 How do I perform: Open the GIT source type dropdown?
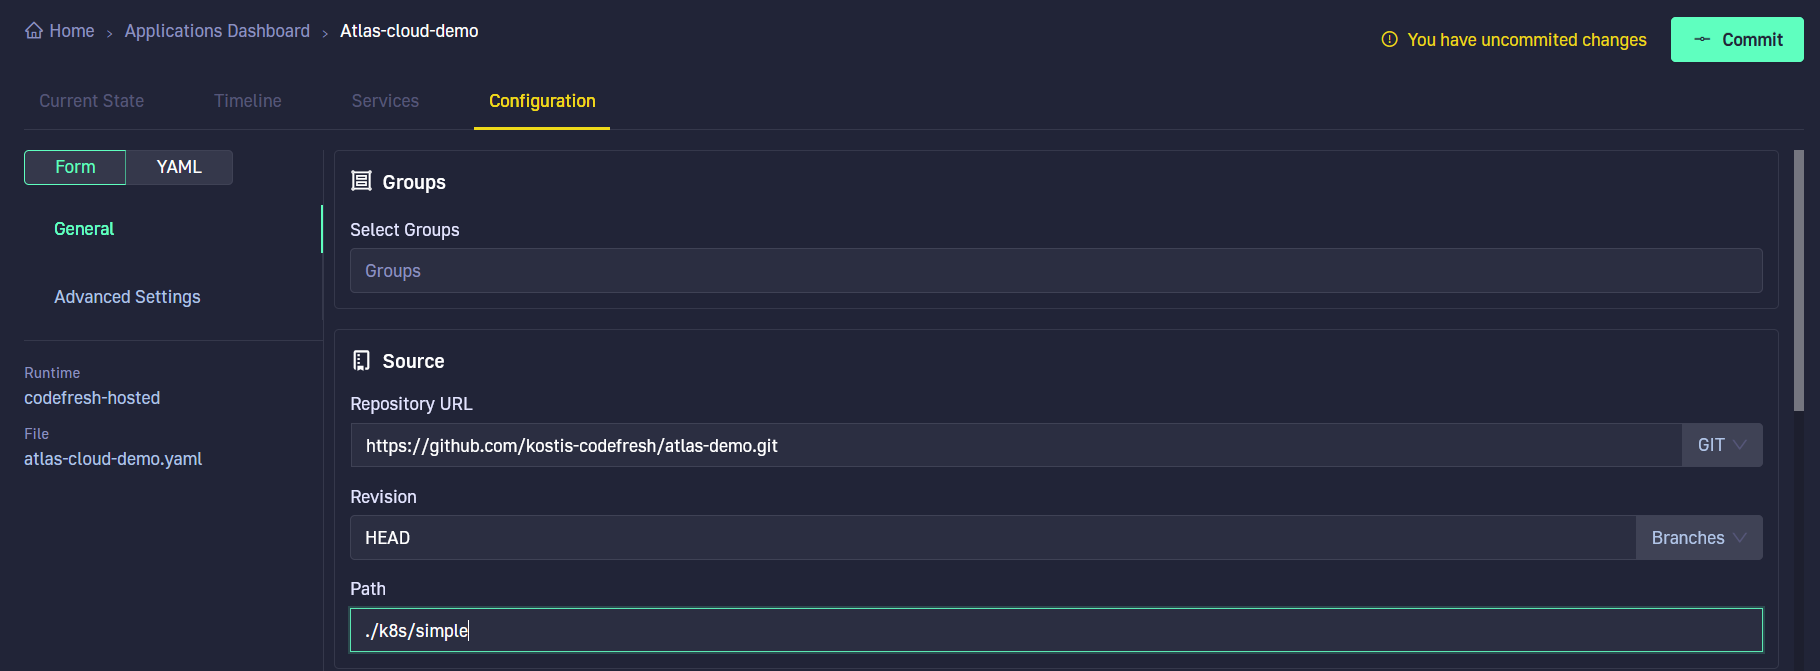point(1722,445)
